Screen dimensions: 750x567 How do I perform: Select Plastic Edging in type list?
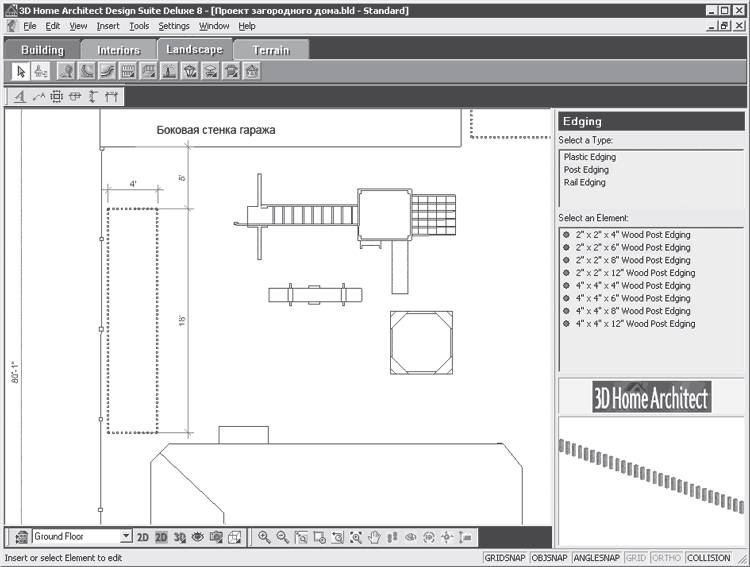click(x=590, y=157)
